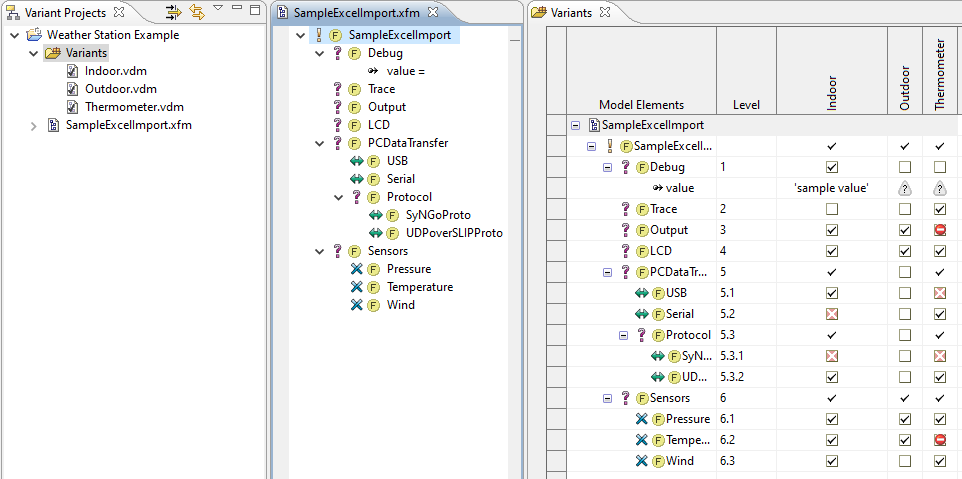Select Thermometer.vdm in project tree
This screenshot has width=962, height=479.
(x=134, y=107)
